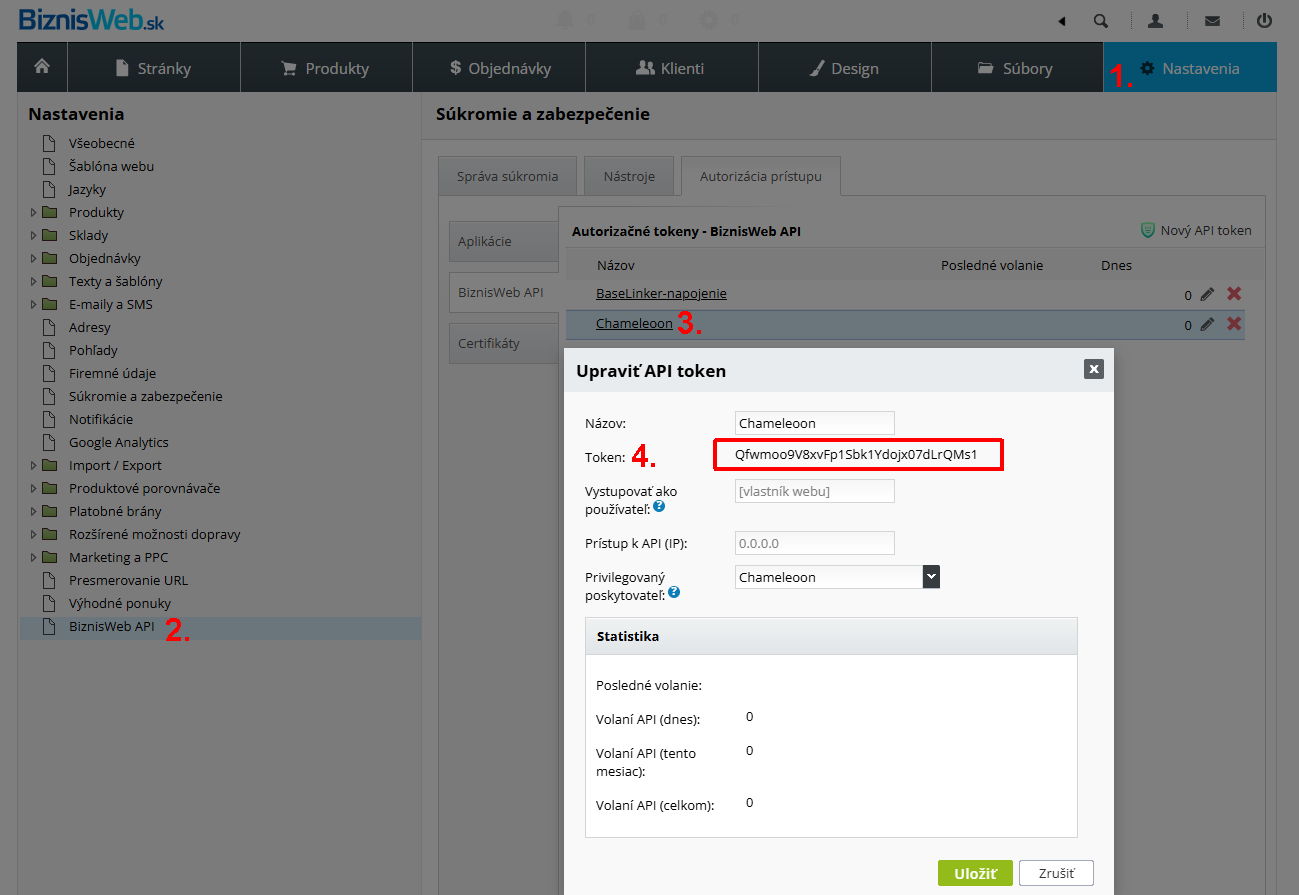The height and width of the screenshot is (895, 1299).
Task: Expand the Produkty tree folder
Action: [x=34, y=212]
